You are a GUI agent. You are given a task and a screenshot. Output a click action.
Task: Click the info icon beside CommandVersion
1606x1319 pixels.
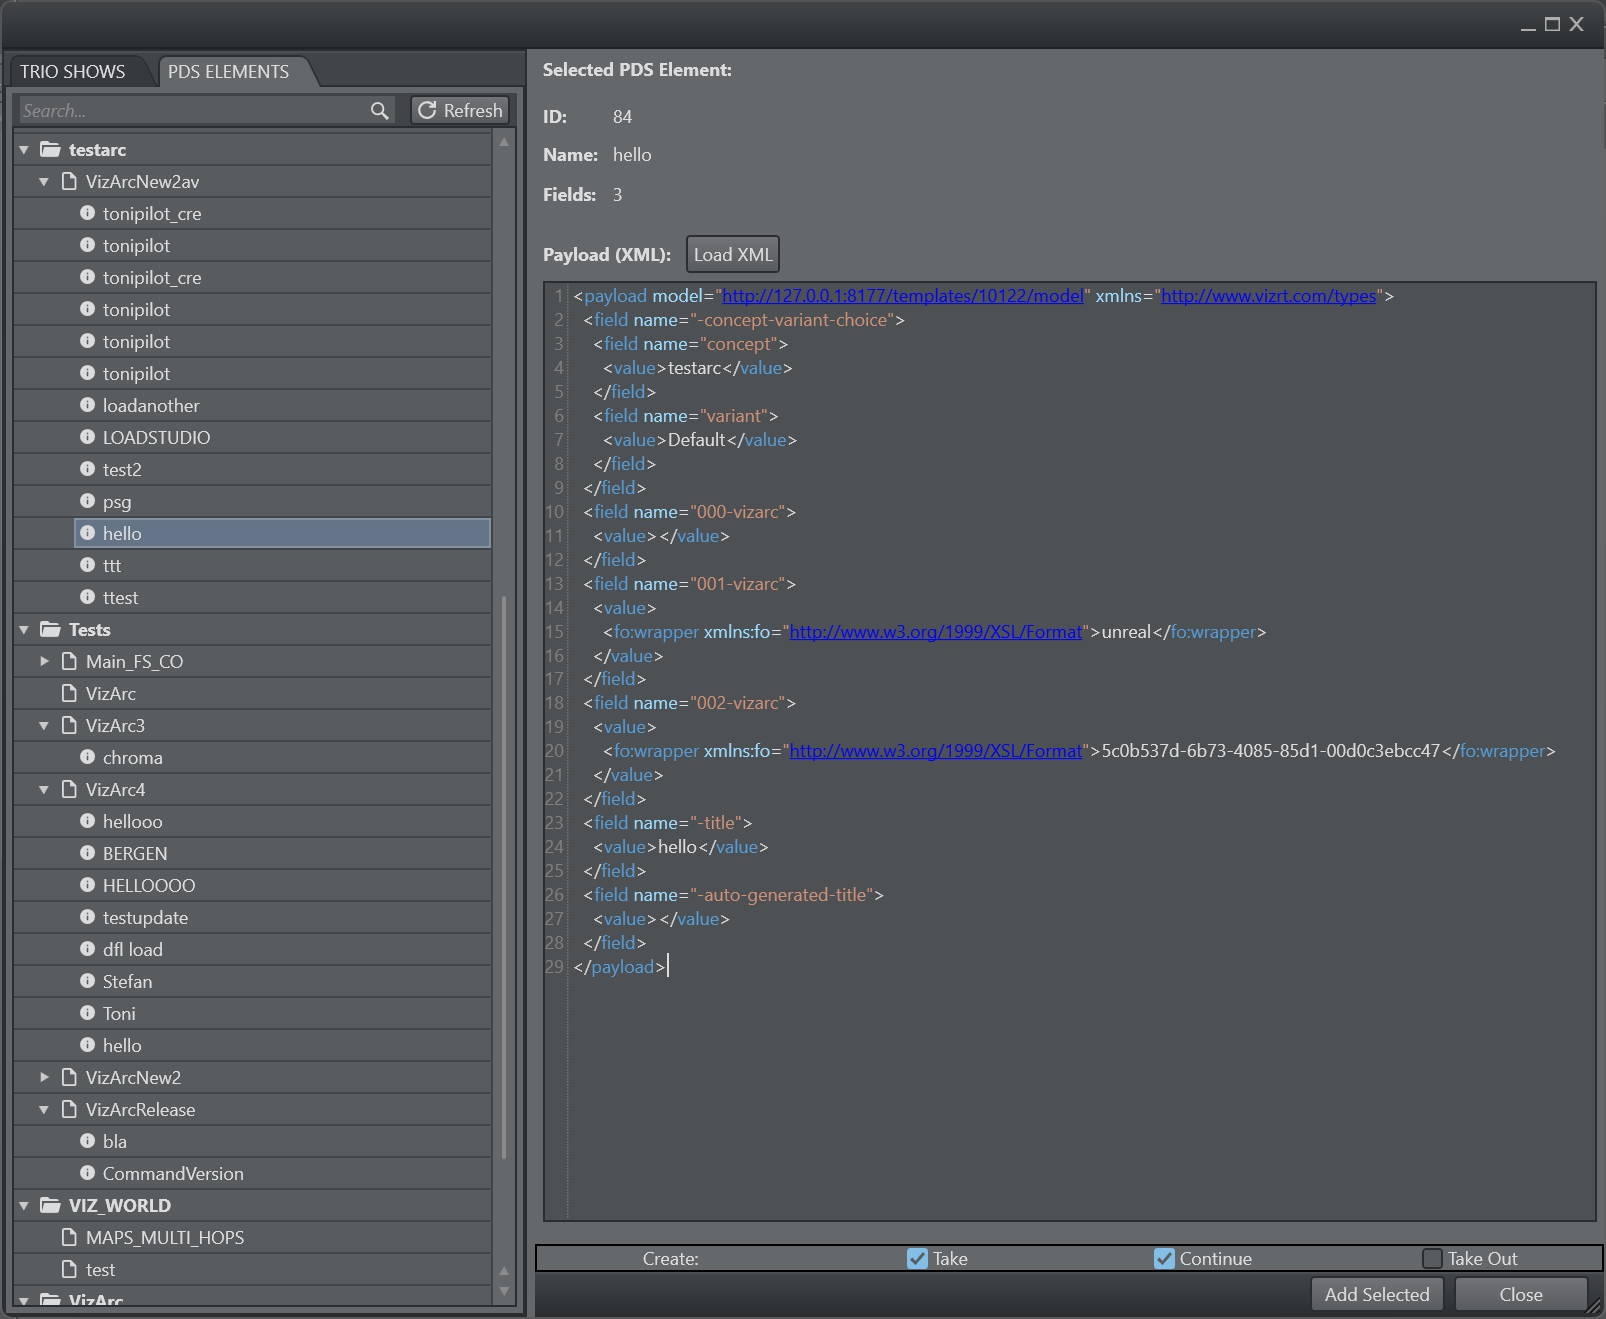(88, 1173)
